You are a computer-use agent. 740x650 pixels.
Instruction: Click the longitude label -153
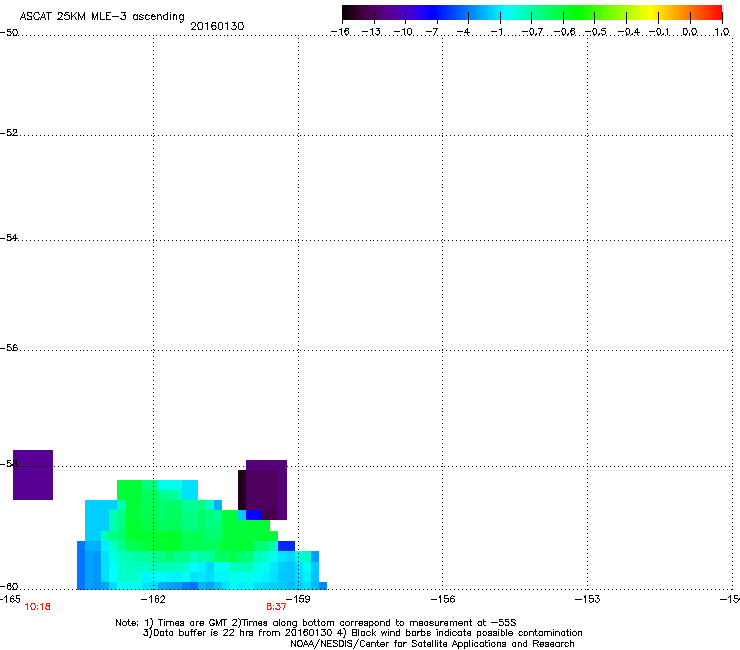588,599
